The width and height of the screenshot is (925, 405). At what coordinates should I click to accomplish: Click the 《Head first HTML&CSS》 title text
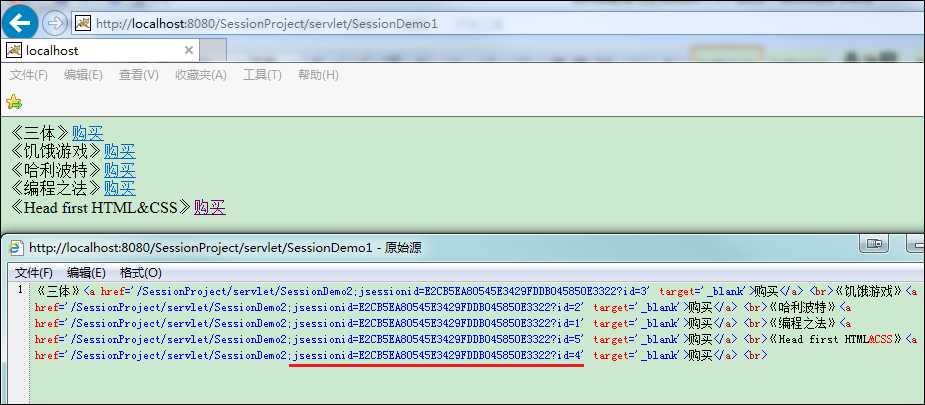[x=101, y=208]
